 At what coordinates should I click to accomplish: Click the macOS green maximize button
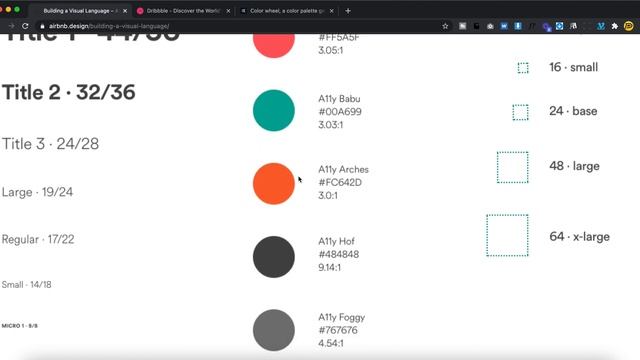pos(17,9)
